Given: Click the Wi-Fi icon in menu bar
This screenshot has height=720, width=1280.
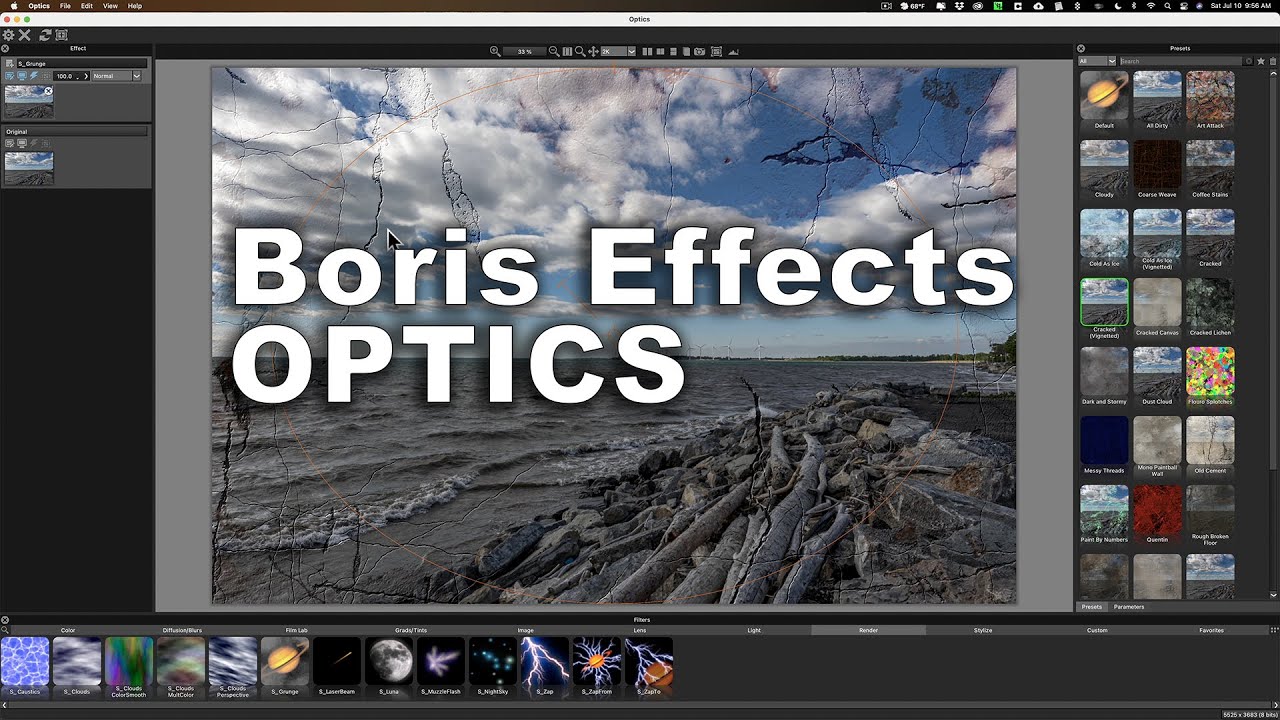Looking at the screenshot, I should click(x=1151, y=6).
